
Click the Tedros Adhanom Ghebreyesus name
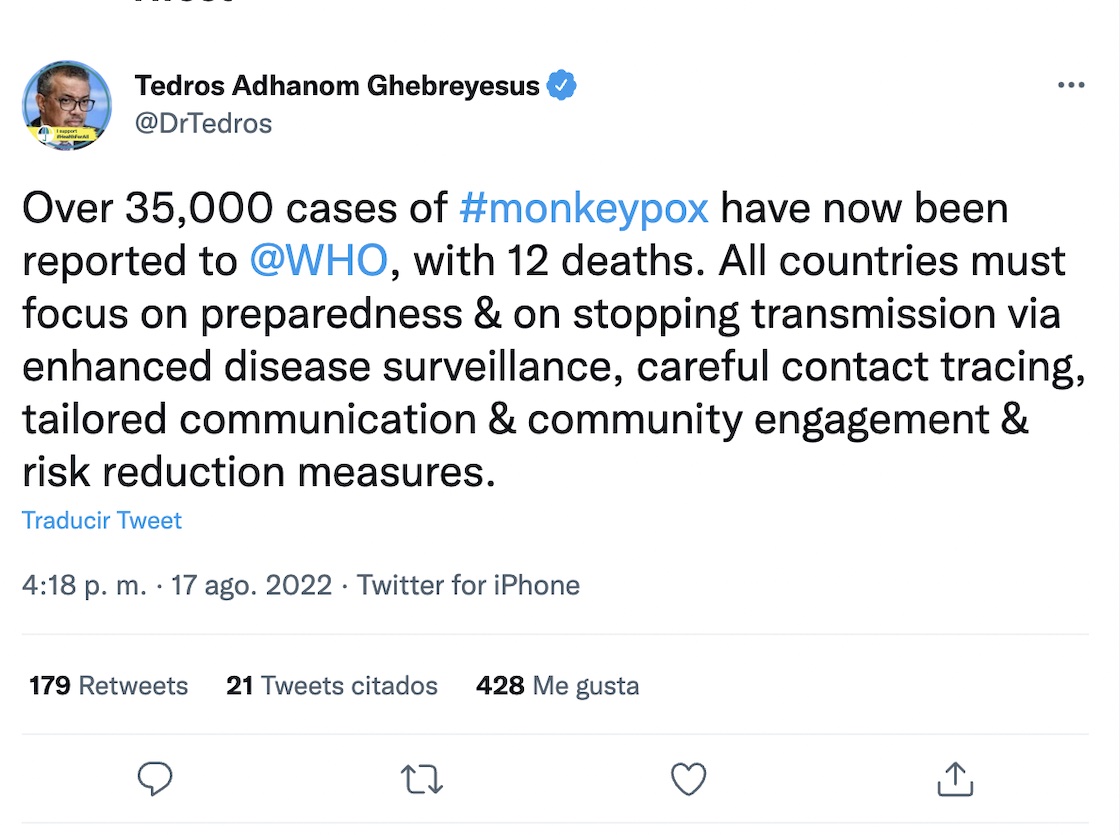point(337,87)
